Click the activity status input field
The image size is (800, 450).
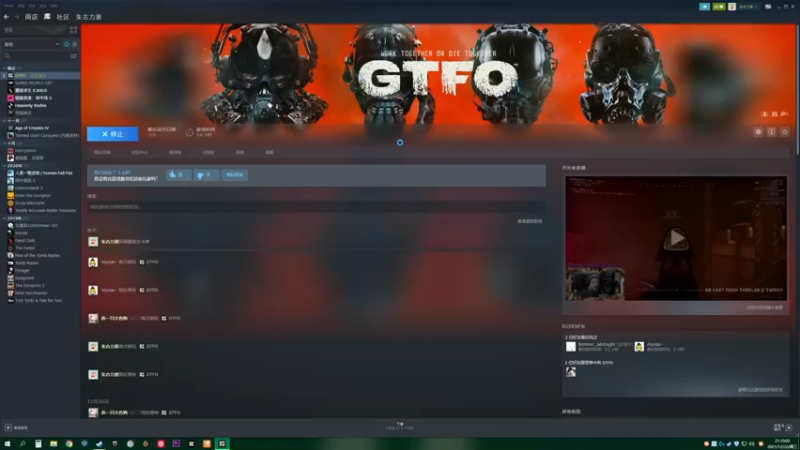pos(316,207)
